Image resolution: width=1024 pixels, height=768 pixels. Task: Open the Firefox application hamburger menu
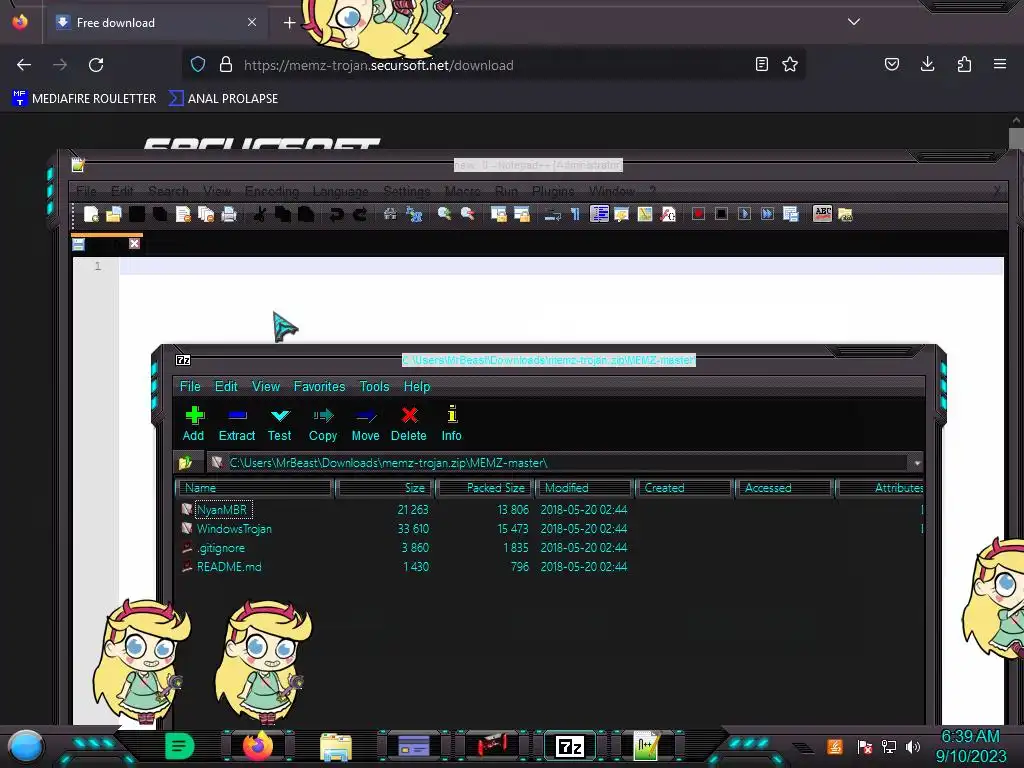coord(1000,64)
